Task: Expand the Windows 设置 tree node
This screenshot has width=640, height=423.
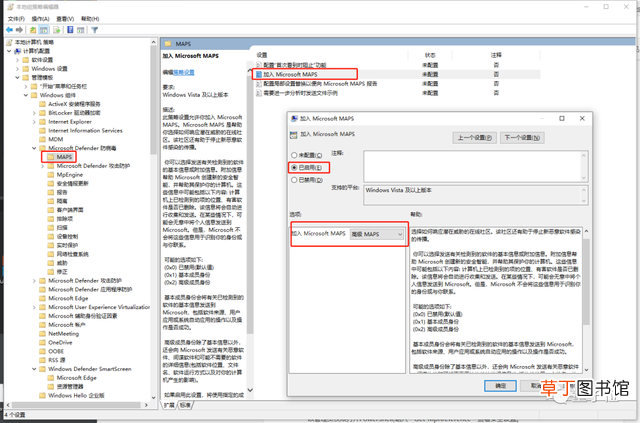Action: [x=18, y=69]
